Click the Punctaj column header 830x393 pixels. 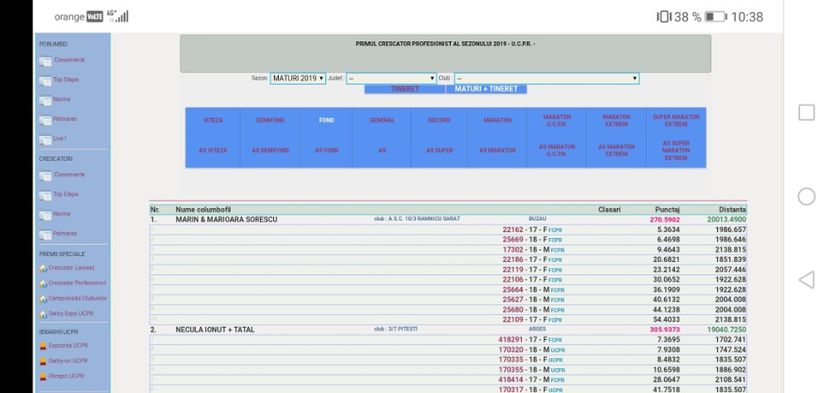point(666,210)
